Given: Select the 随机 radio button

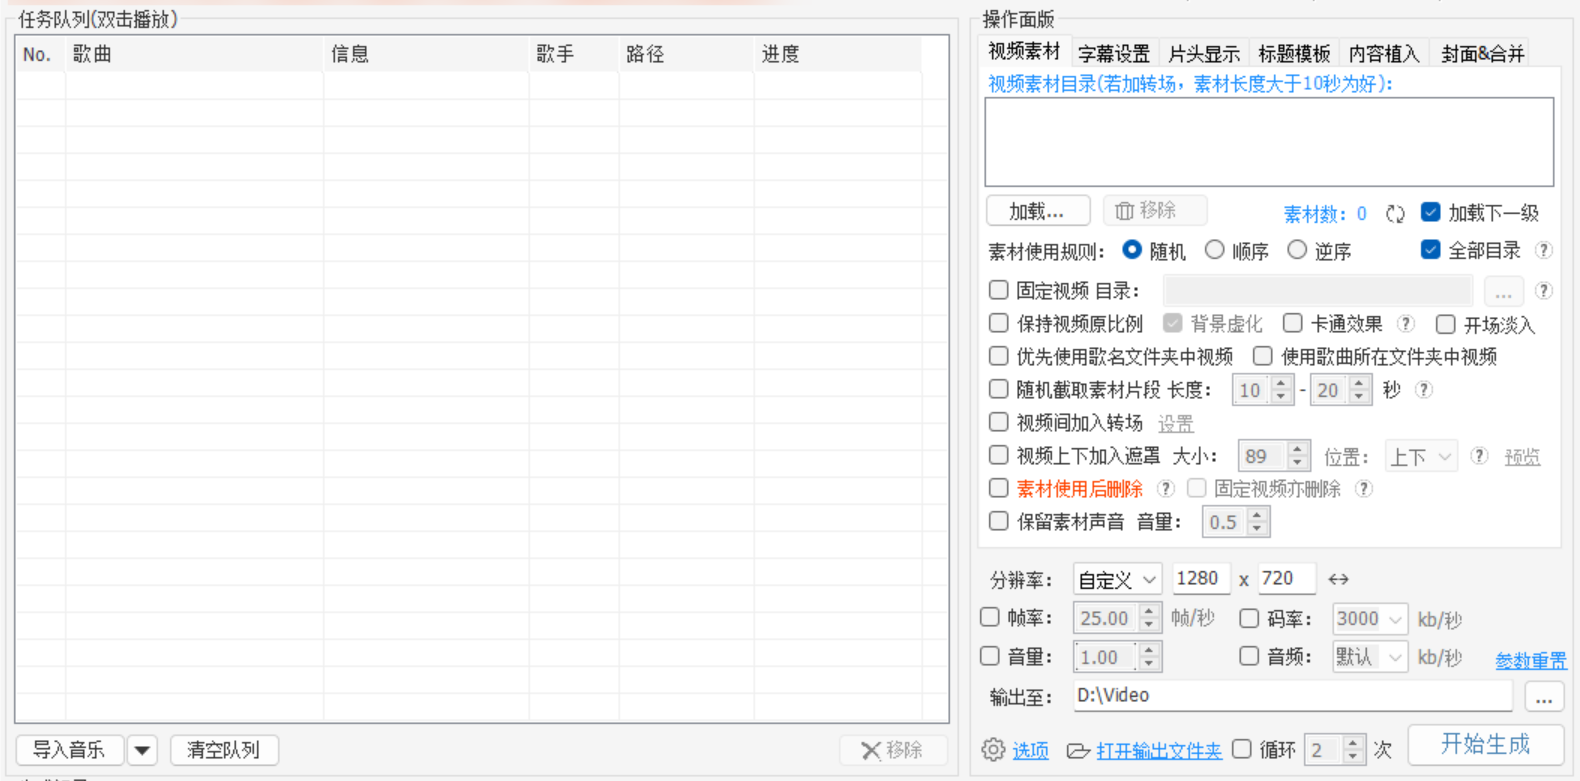Looking at the screenshot, I should pyautogui.click(x=1132, y=250).
